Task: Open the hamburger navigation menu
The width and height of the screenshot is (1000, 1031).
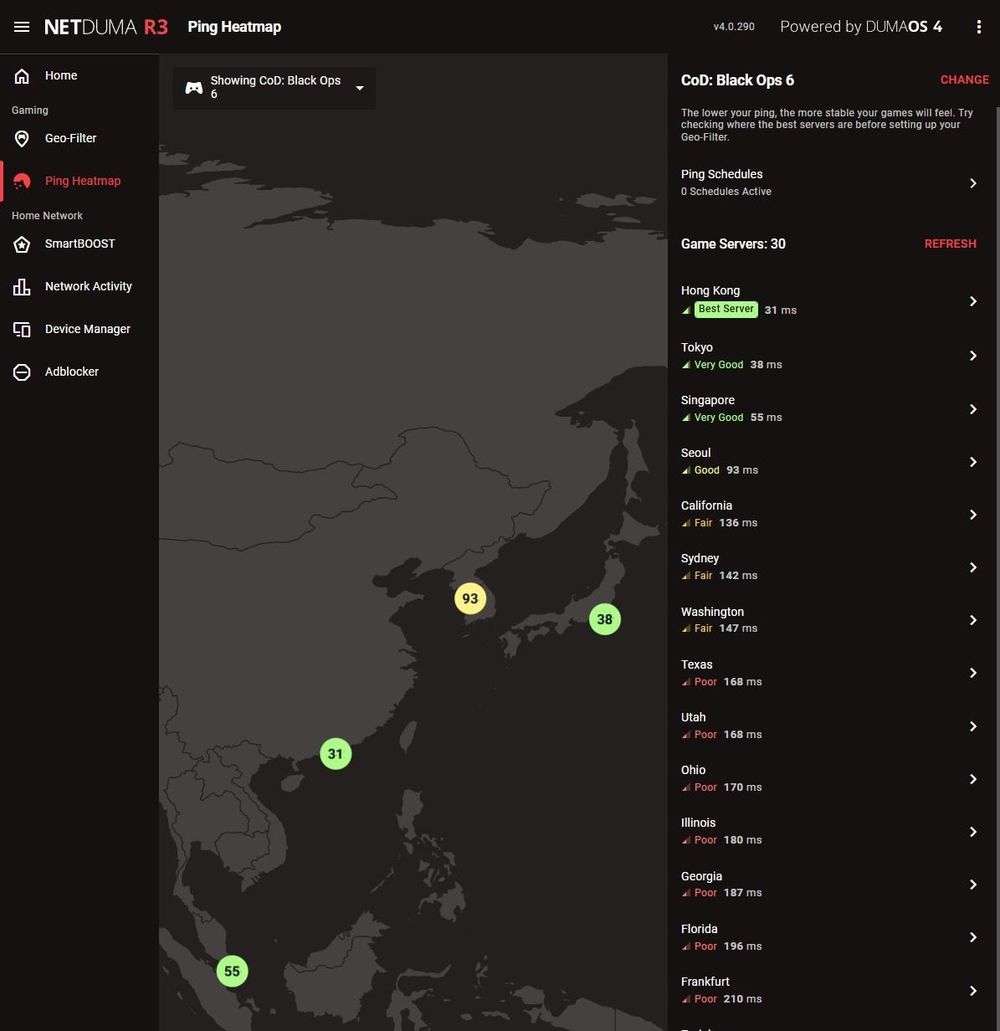Action: [22, 27]
